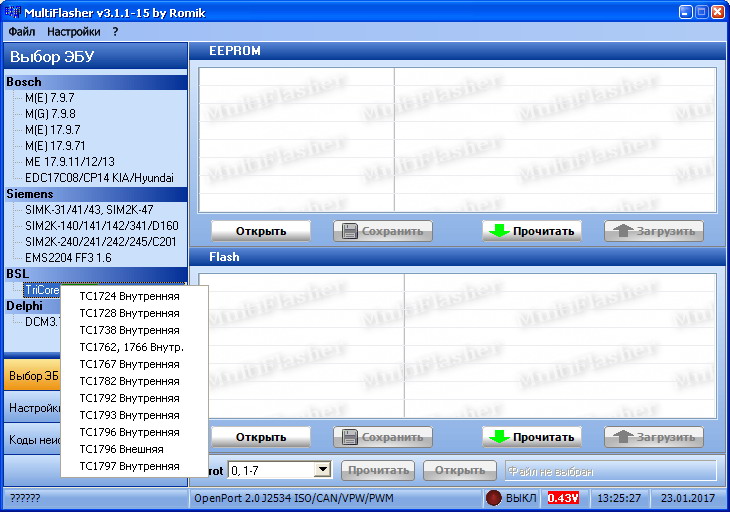730x512 pixels.
Task: Open the Настройки menu
Action: [73, 32]
